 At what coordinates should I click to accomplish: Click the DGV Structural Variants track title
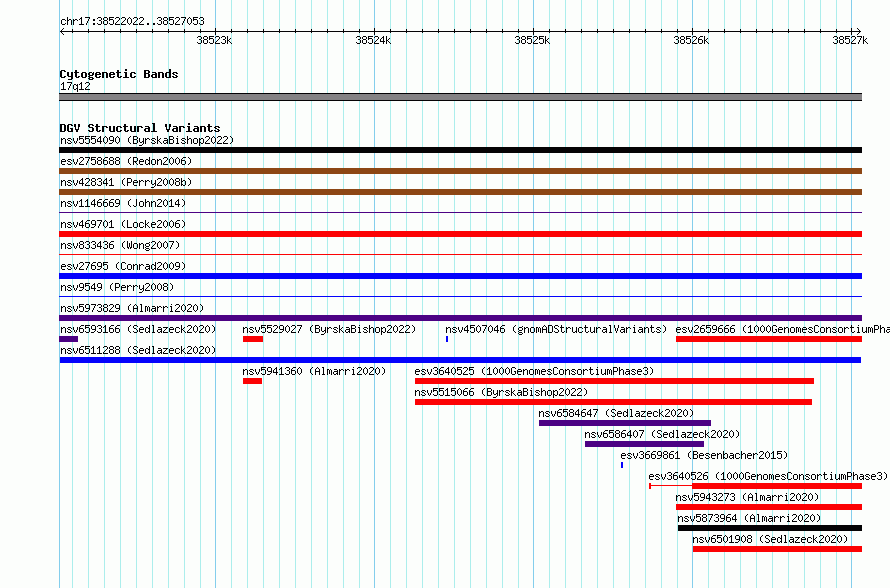140,128
